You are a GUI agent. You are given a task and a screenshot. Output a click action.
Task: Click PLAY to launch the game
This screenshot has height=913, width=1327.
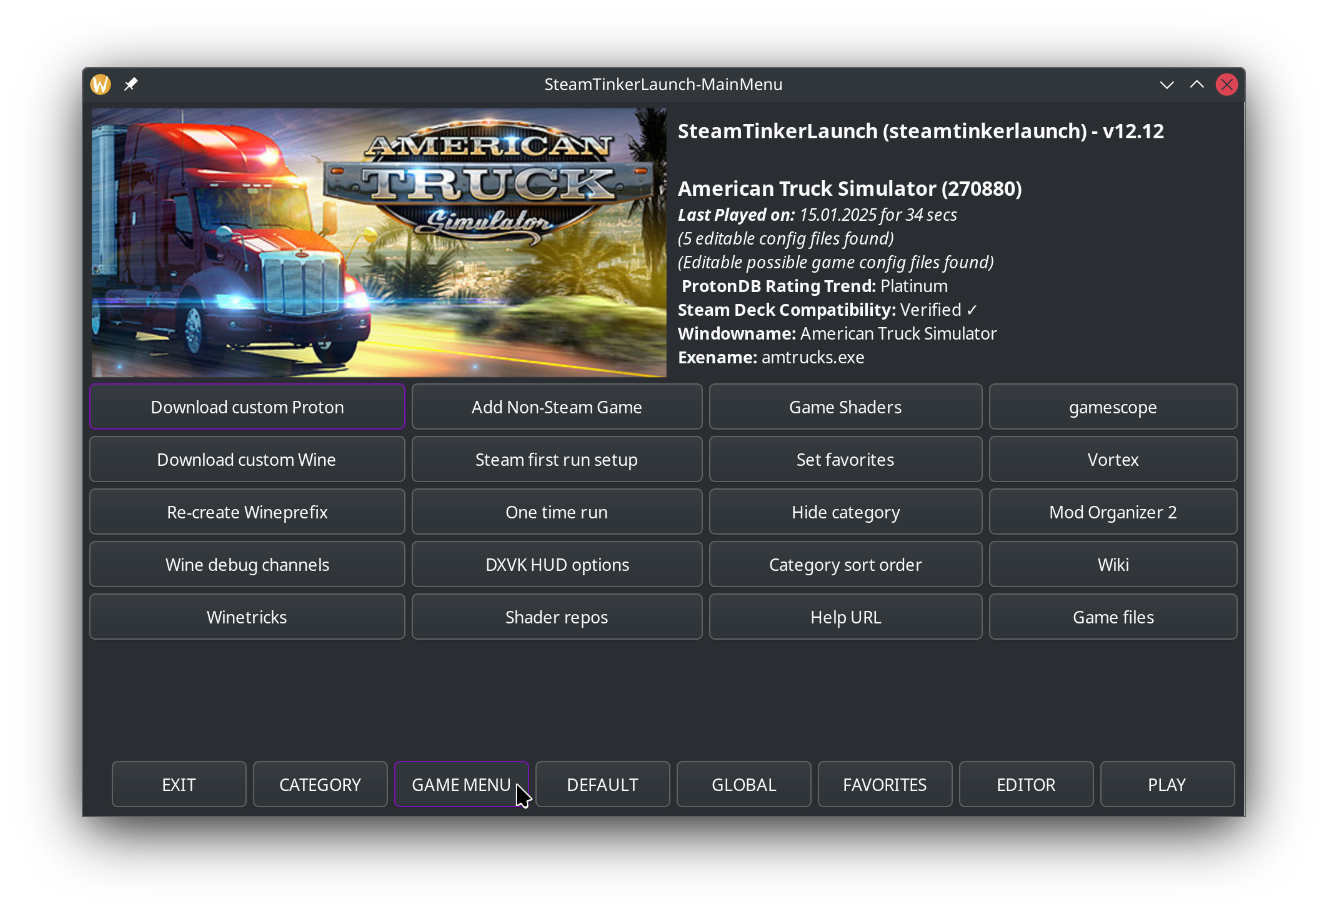coord(1167,784)
